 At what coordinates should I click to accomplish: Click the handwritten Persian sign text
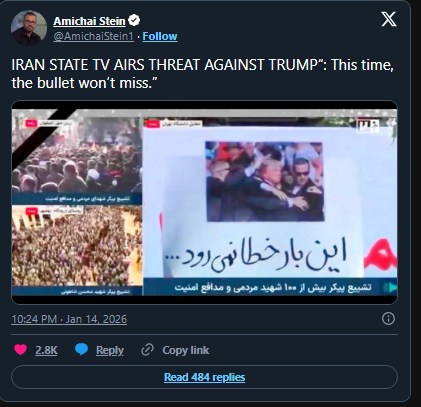pyautogui.click(x=256, y=254)
